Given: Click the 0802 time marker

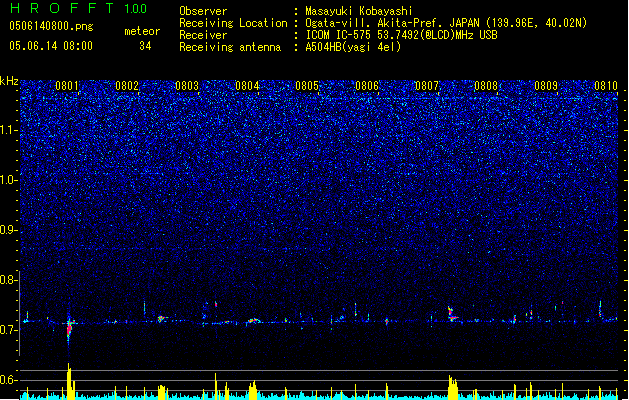Looking at the screenshot, I should (127, 86).
